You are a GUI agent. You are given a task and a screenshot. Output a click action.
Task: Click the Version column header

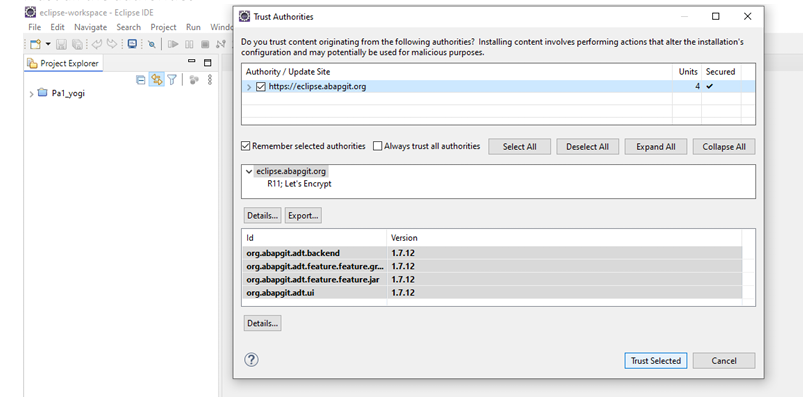click(564, 238)
